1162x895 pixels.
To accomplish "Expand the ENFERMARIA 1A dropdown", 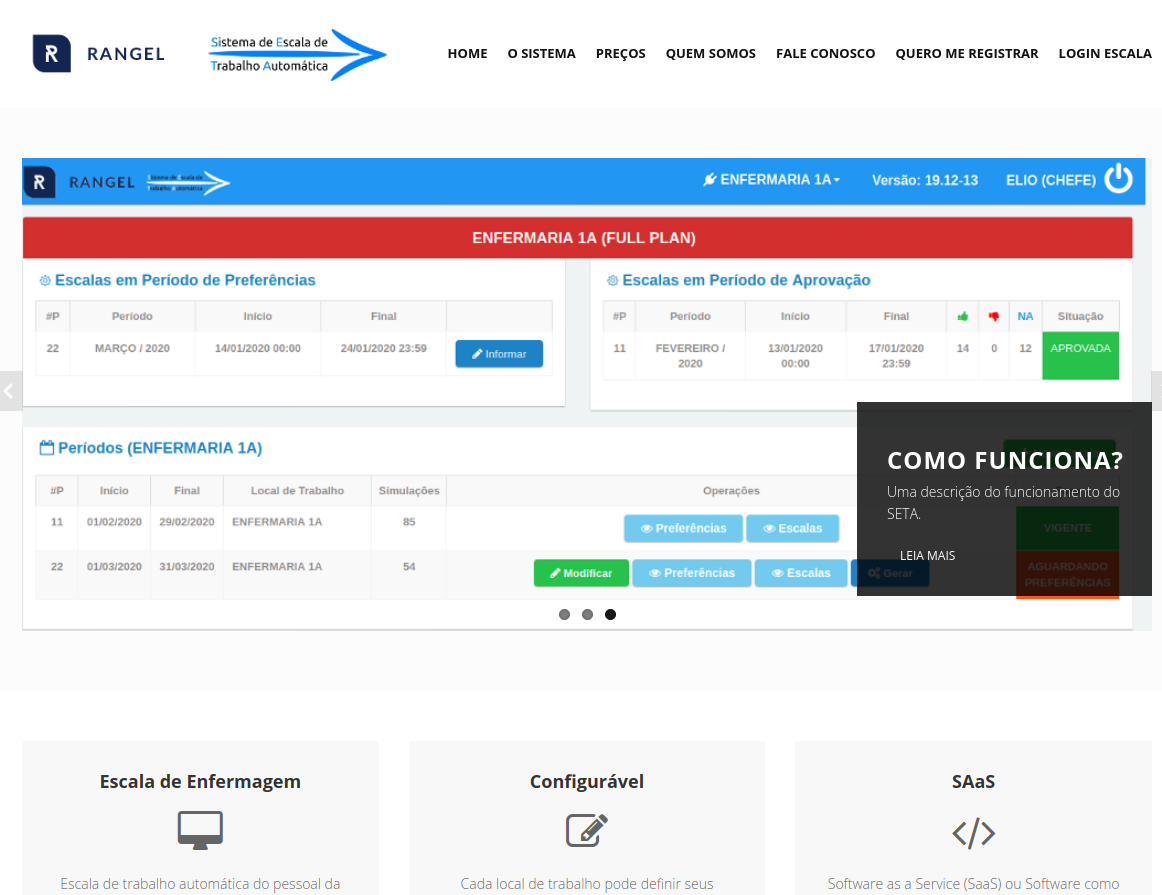I will [772, 180].
